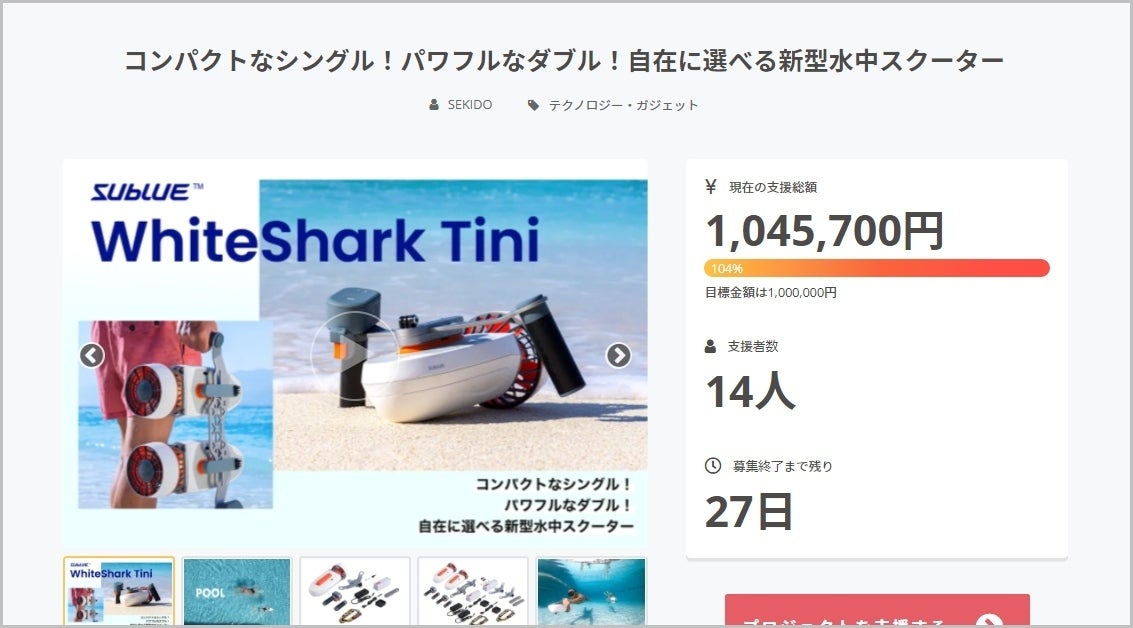Select the underwater diver thumbnail
The width and height of the screenshot is (1133, 628).
click(x=591, y=591)
